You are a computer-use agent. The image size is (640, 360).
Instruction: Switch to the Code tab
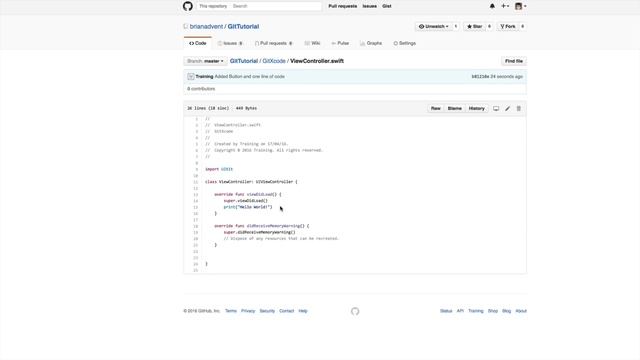198,43
